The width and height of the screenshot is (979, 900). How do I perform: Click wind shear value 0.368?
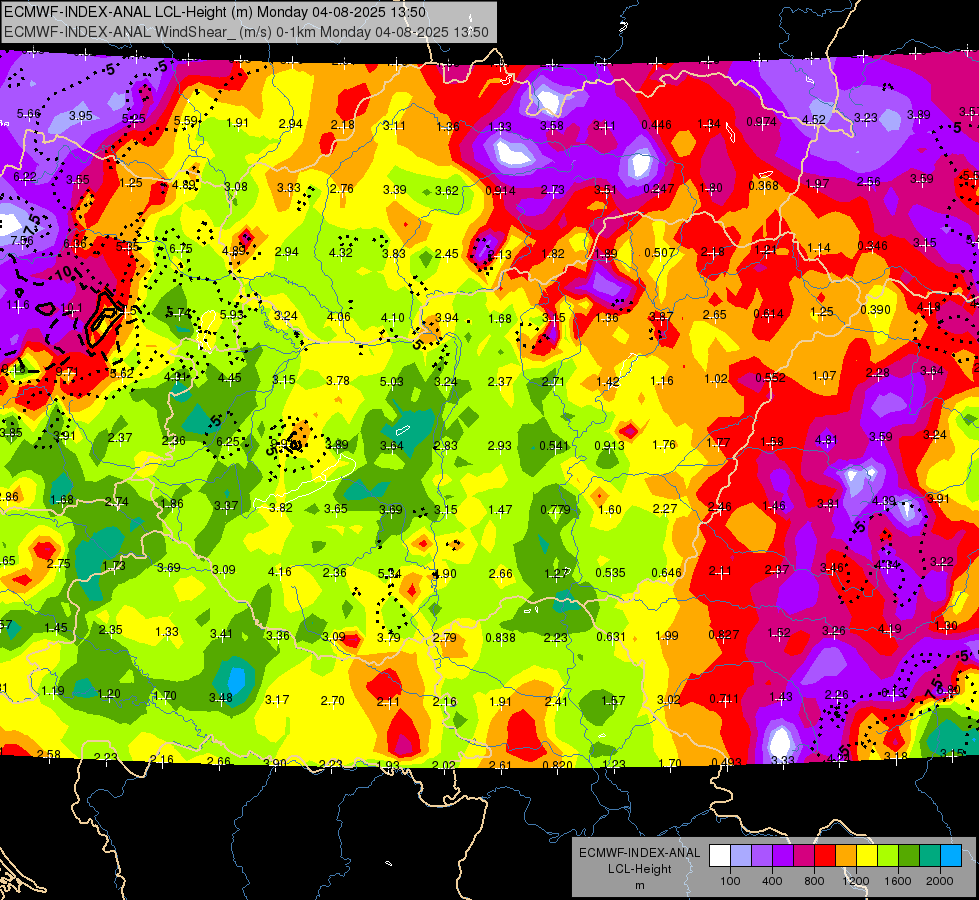click(x=764, y=185)
